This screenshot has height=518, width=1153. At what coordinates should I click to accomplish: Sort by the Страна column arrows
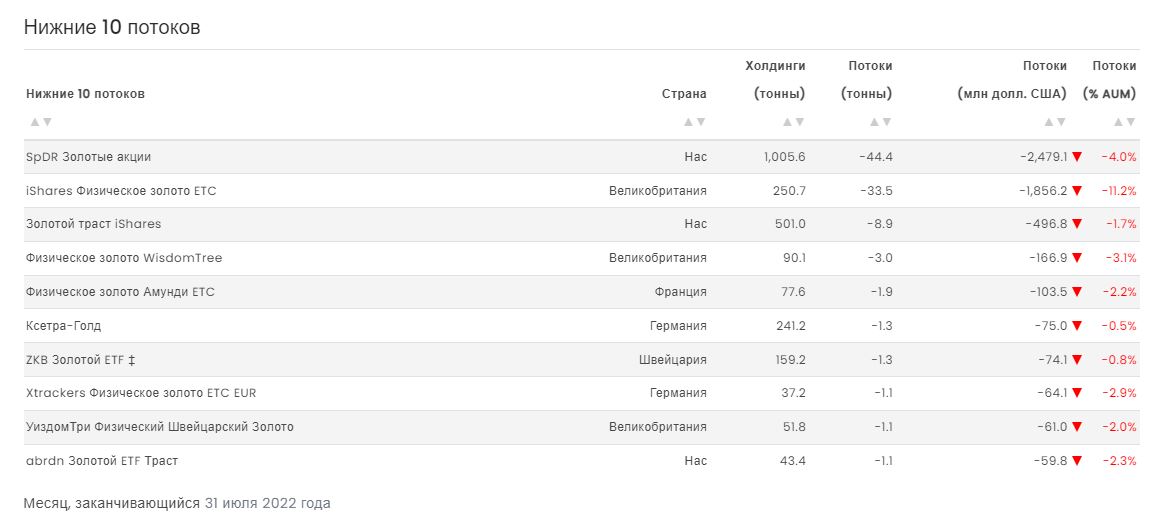694,122
